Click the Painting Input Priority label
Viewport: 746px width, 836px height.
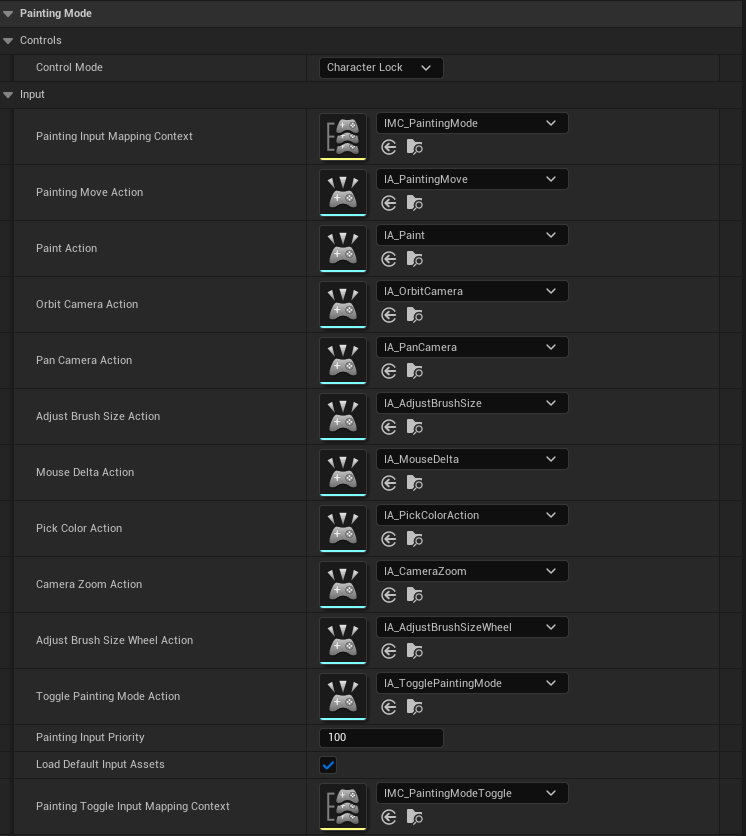point(90,737)
